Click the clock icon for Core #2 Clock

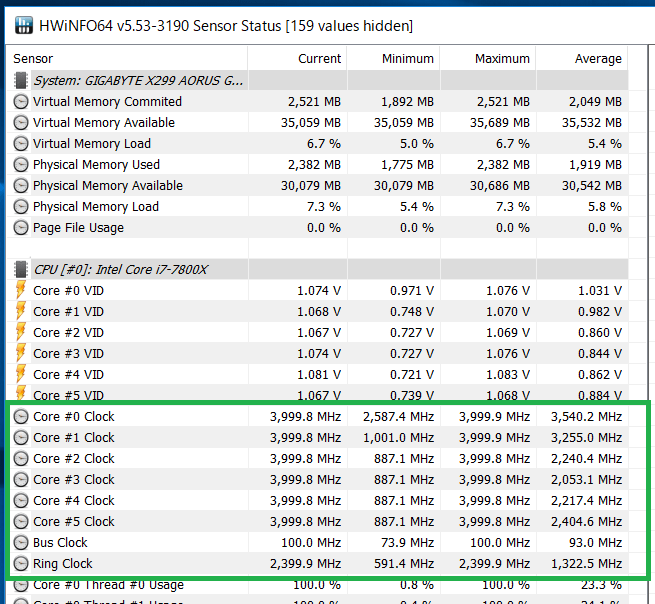[x=21, y=459]
